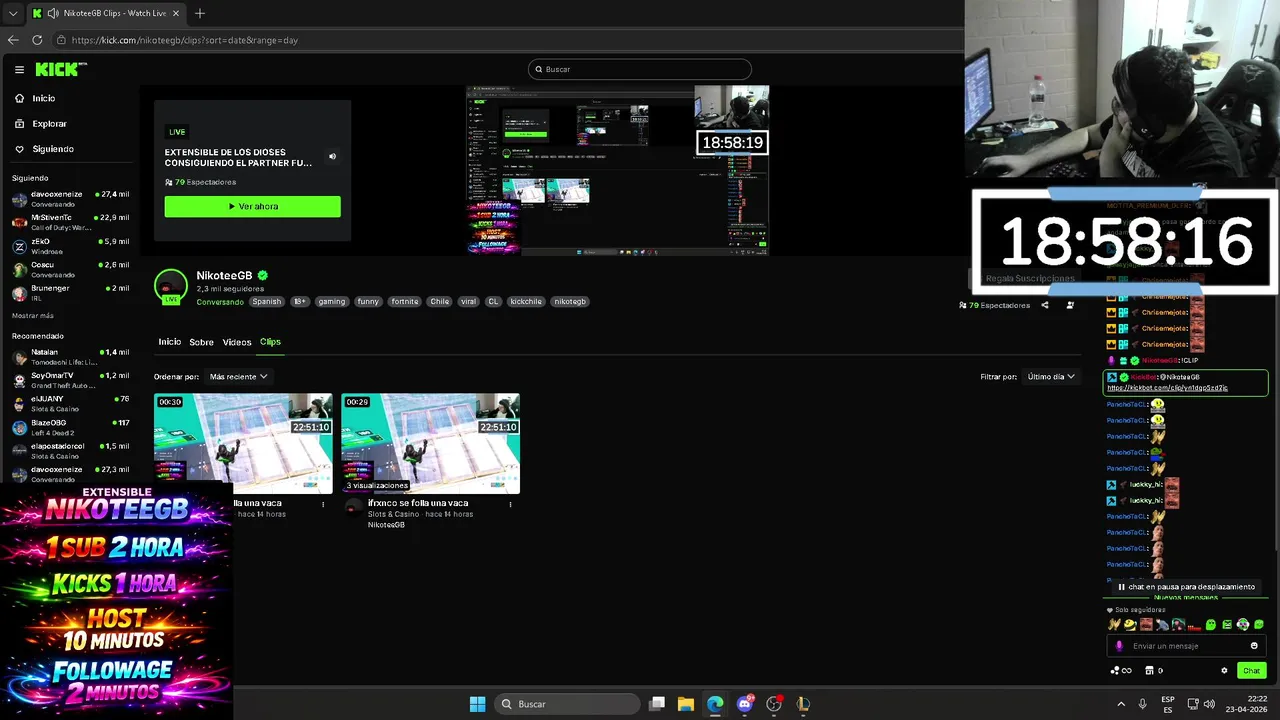This screenshot has width=1280, height=720.
Task: Click the green Chat send button
Action: tap(1251, 671)
